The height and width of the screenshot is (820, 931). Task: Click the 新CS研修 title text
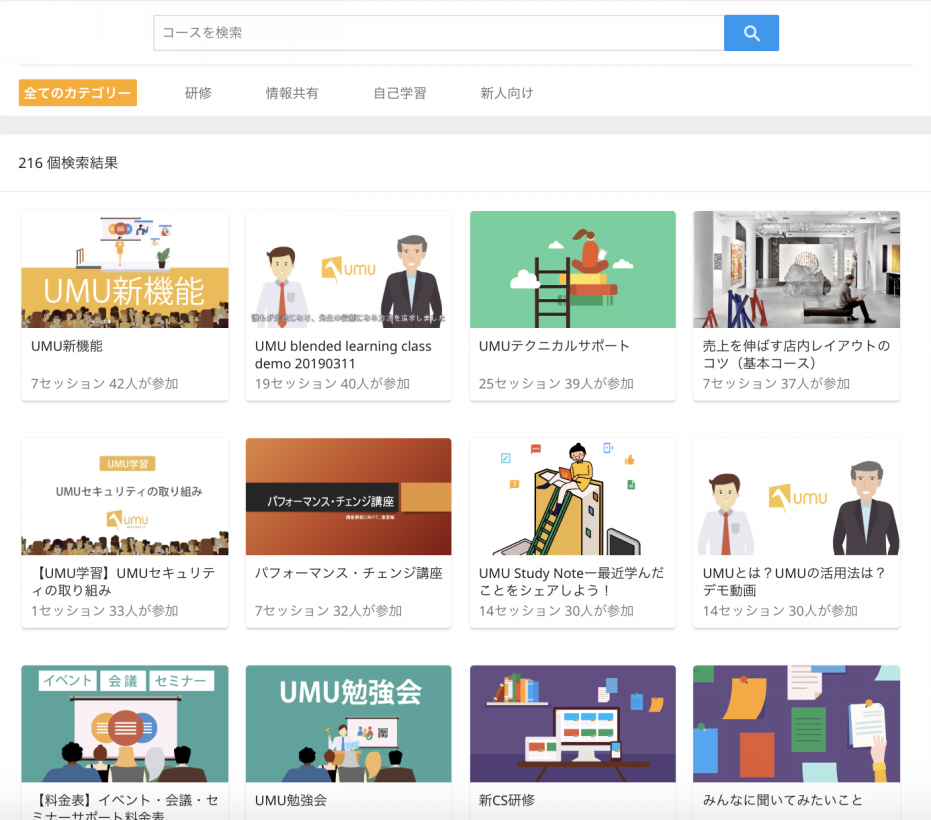[x=506, y=800]
